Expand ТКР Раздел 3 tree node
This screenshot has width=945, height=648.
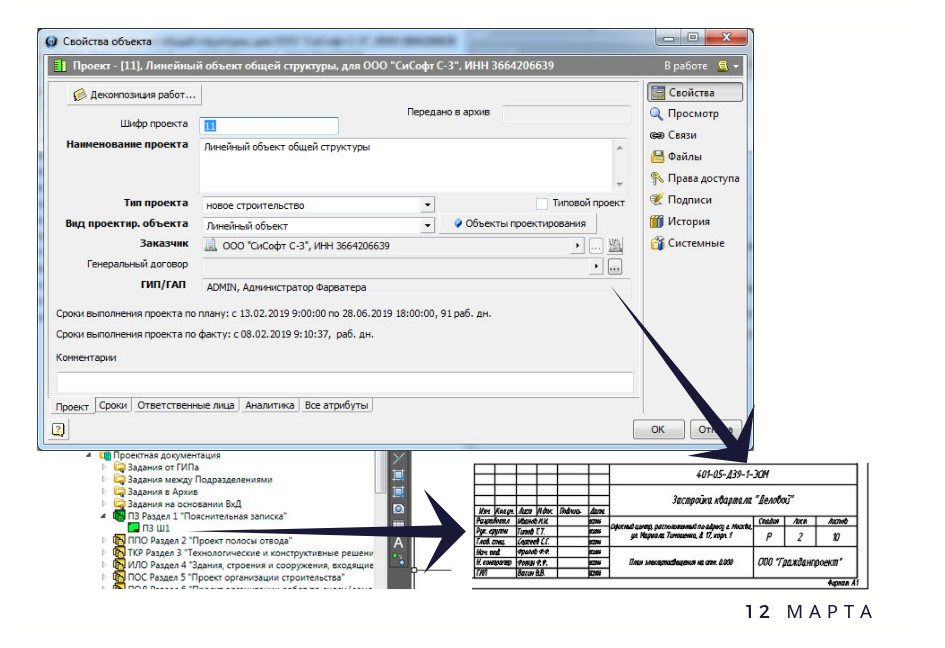click(103, 553)
